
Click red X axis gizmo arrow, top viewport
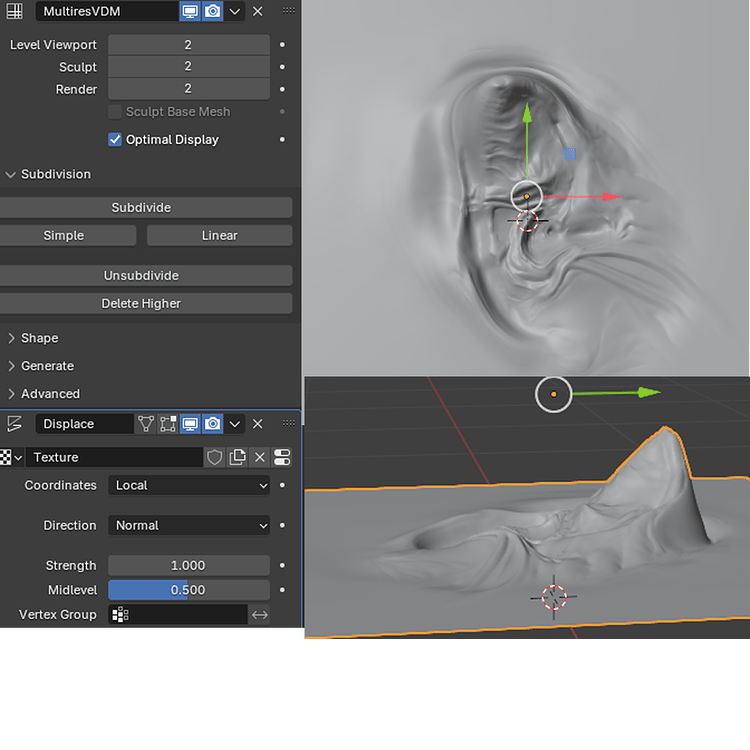click(x=610, y=197)
